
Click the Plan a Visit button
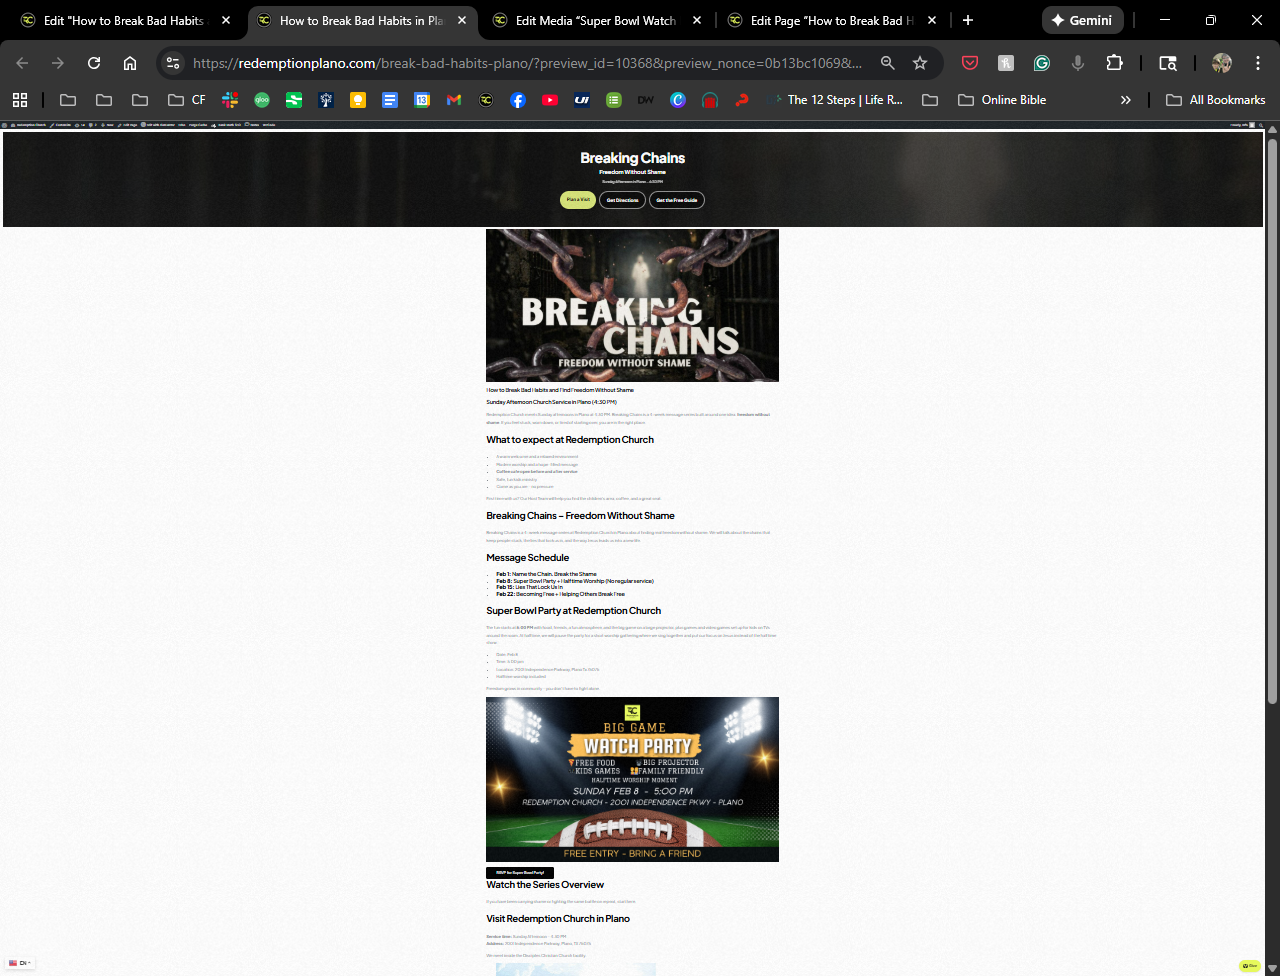[x=578, y=200]
